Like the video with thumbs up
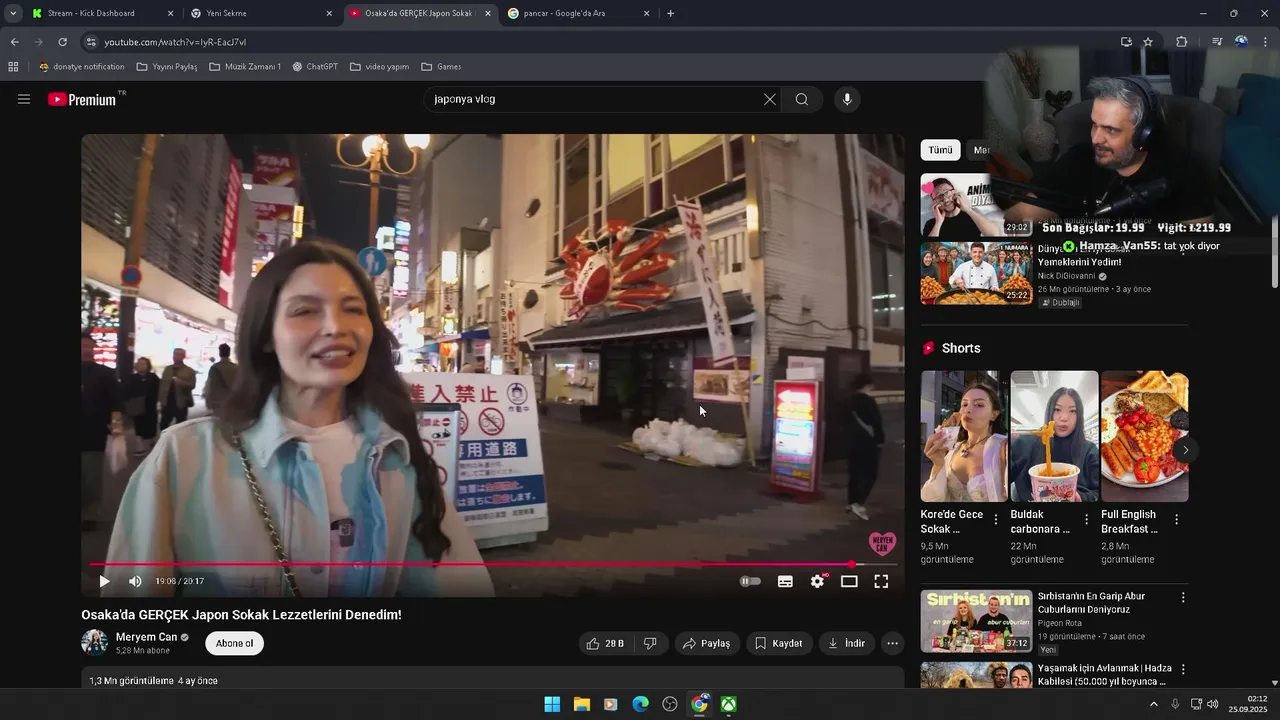 pos(606,643)
